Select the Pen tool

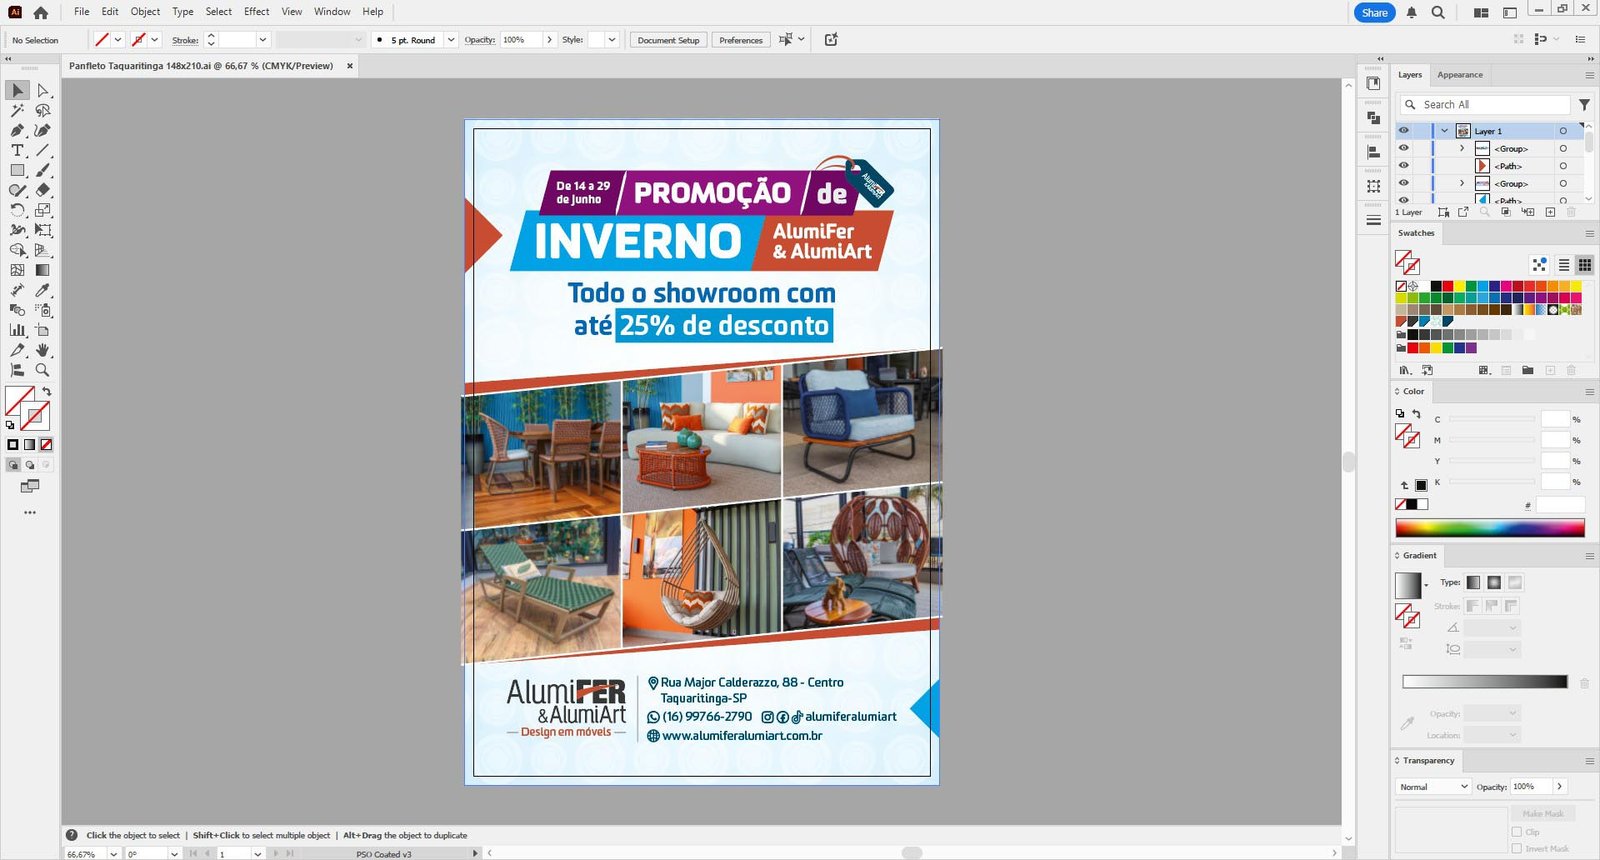click(17, 130)
